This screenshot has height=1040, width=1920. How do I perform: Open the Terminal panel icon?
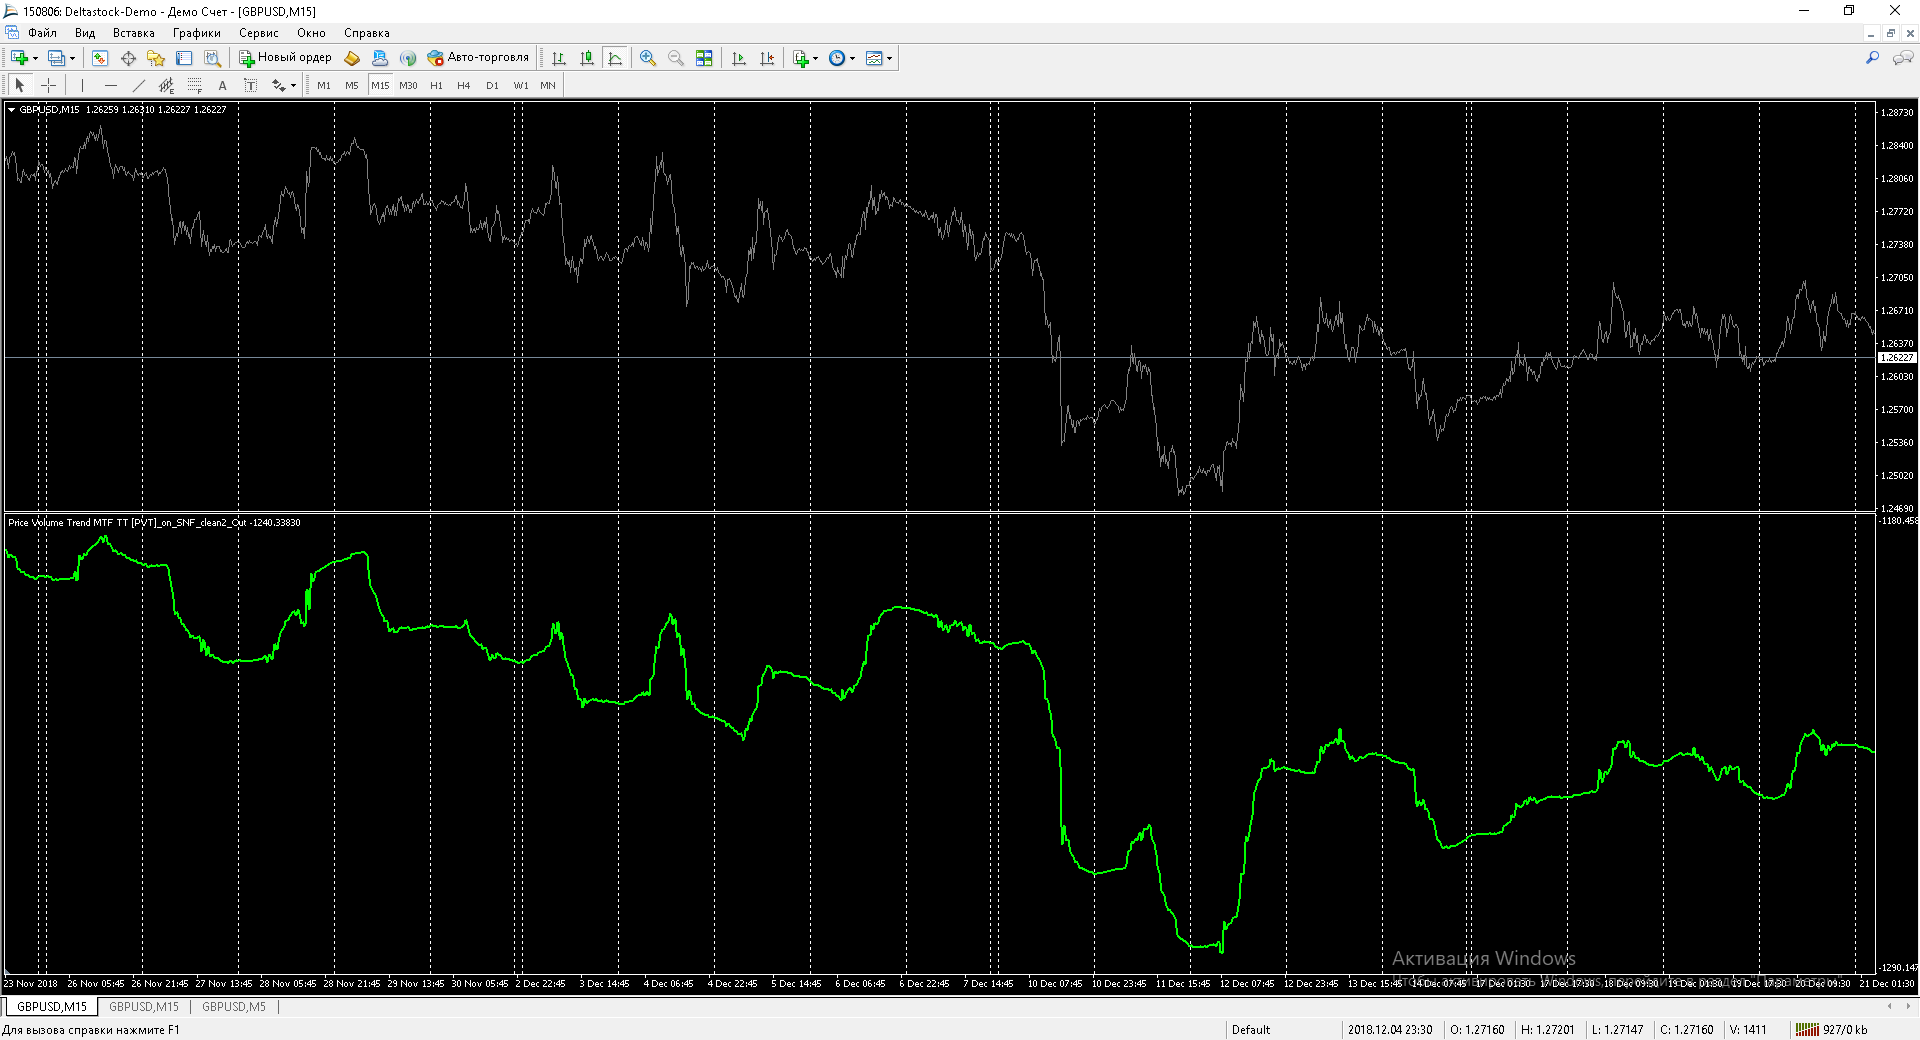coord(184,58)
